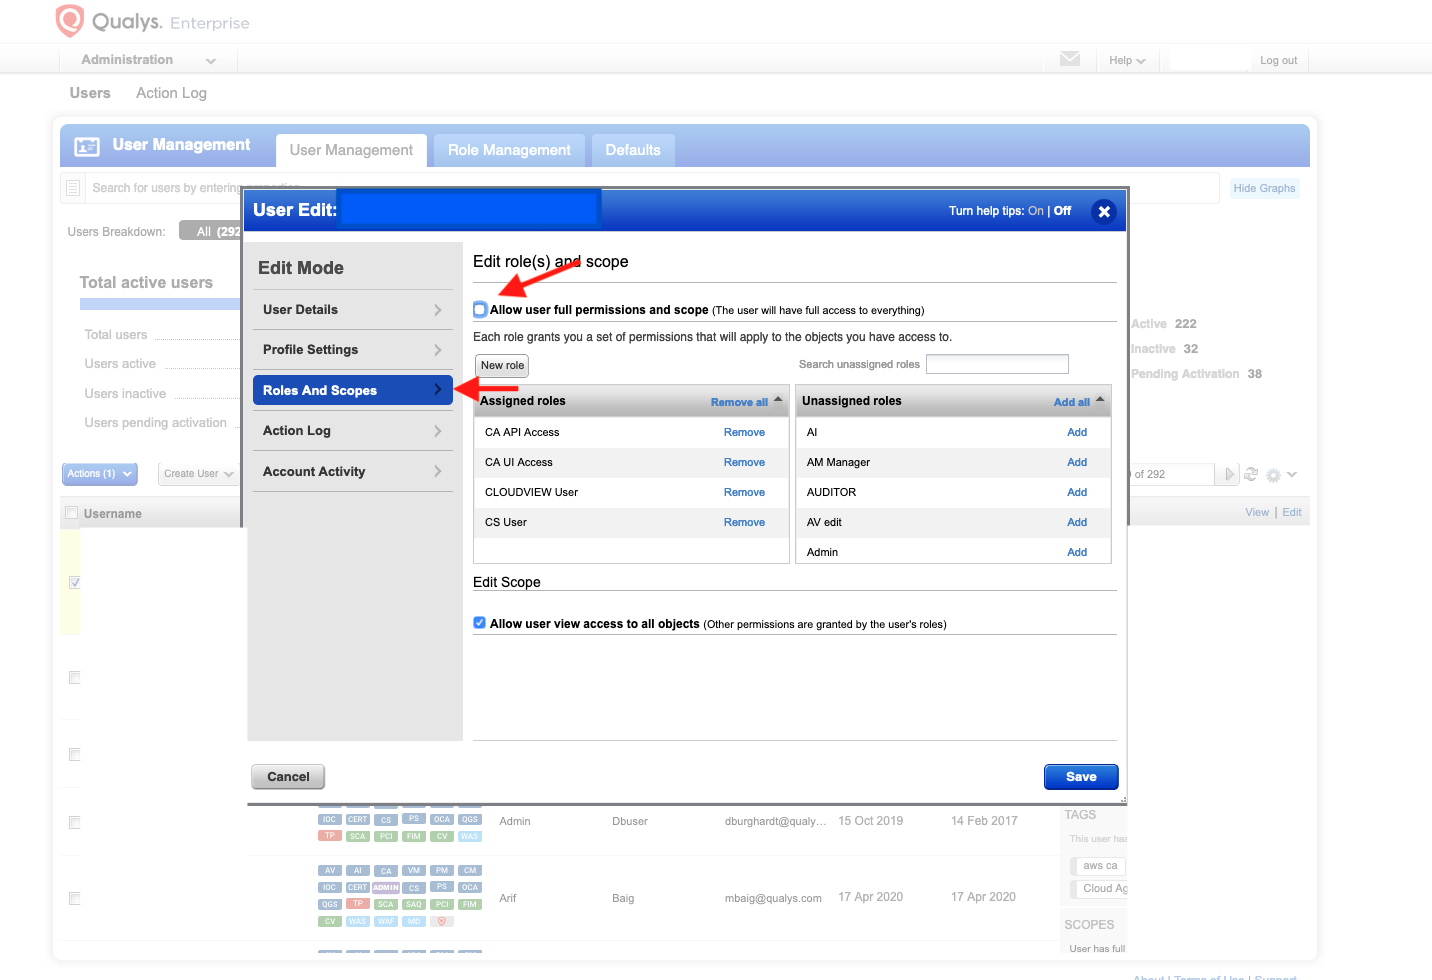The height and width of the screenshot is (980, 1432).
Task: Click the red TP module badge in Admin's row
Action: click(x=330, y=836)
